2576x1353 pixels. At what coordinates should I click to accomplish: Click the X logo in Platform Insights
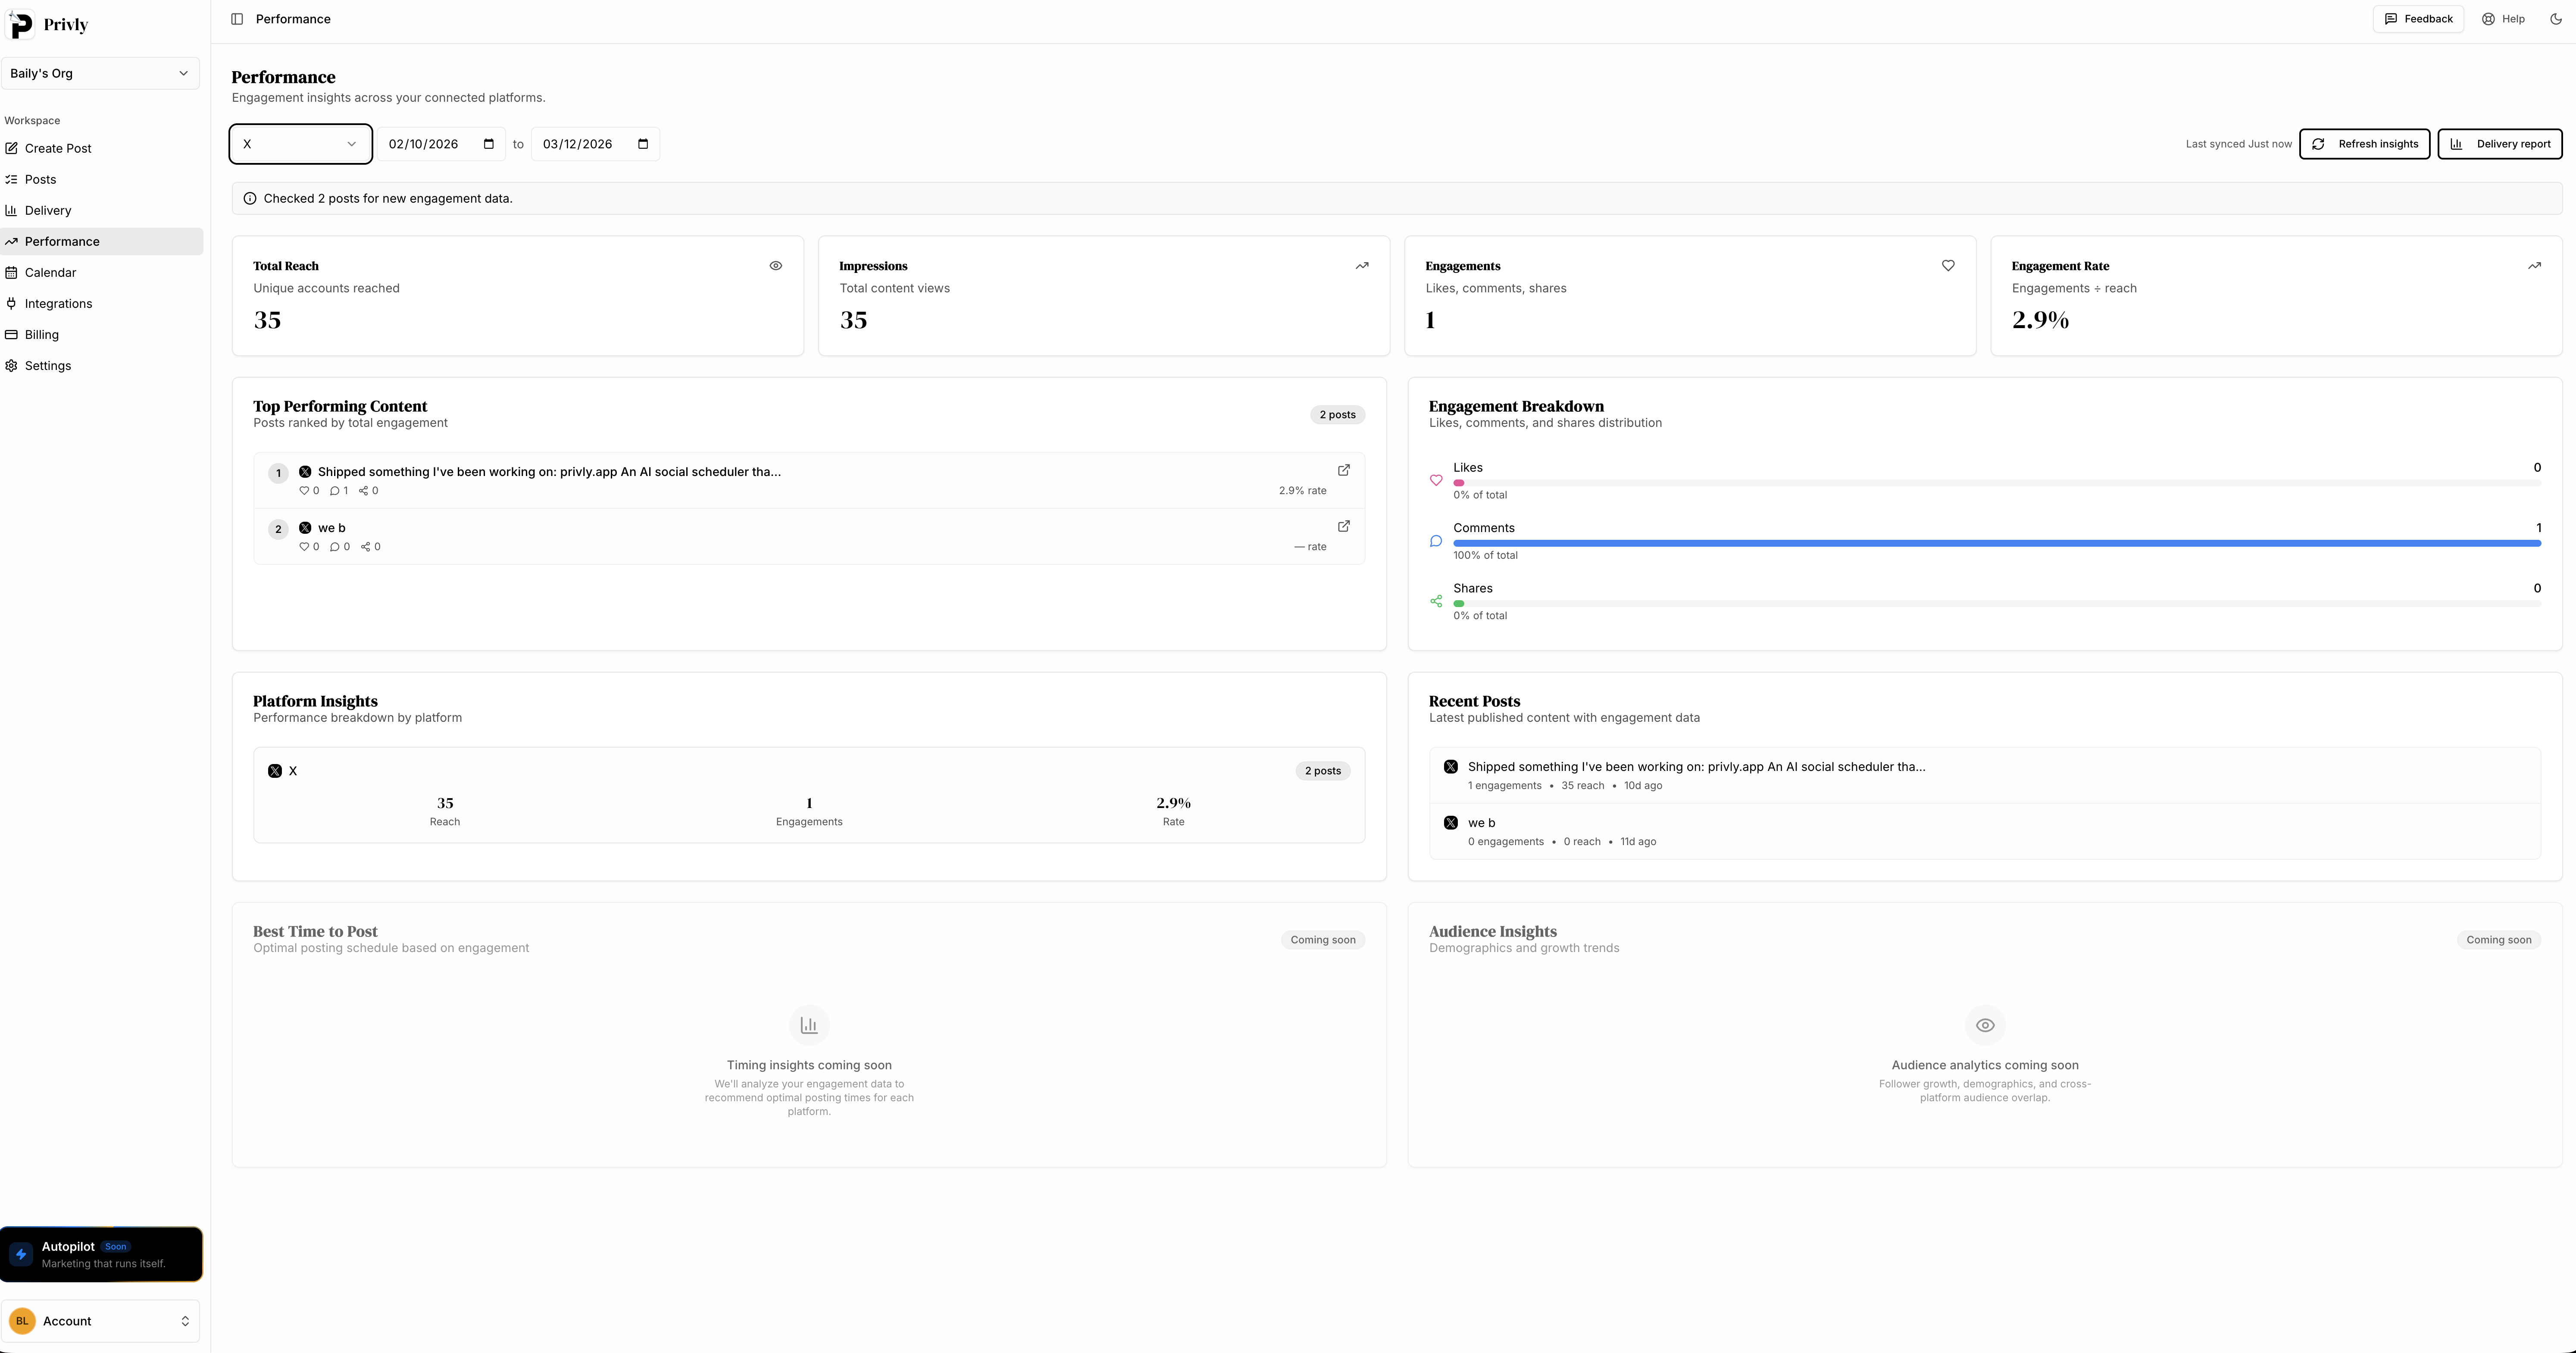point(275,771)
